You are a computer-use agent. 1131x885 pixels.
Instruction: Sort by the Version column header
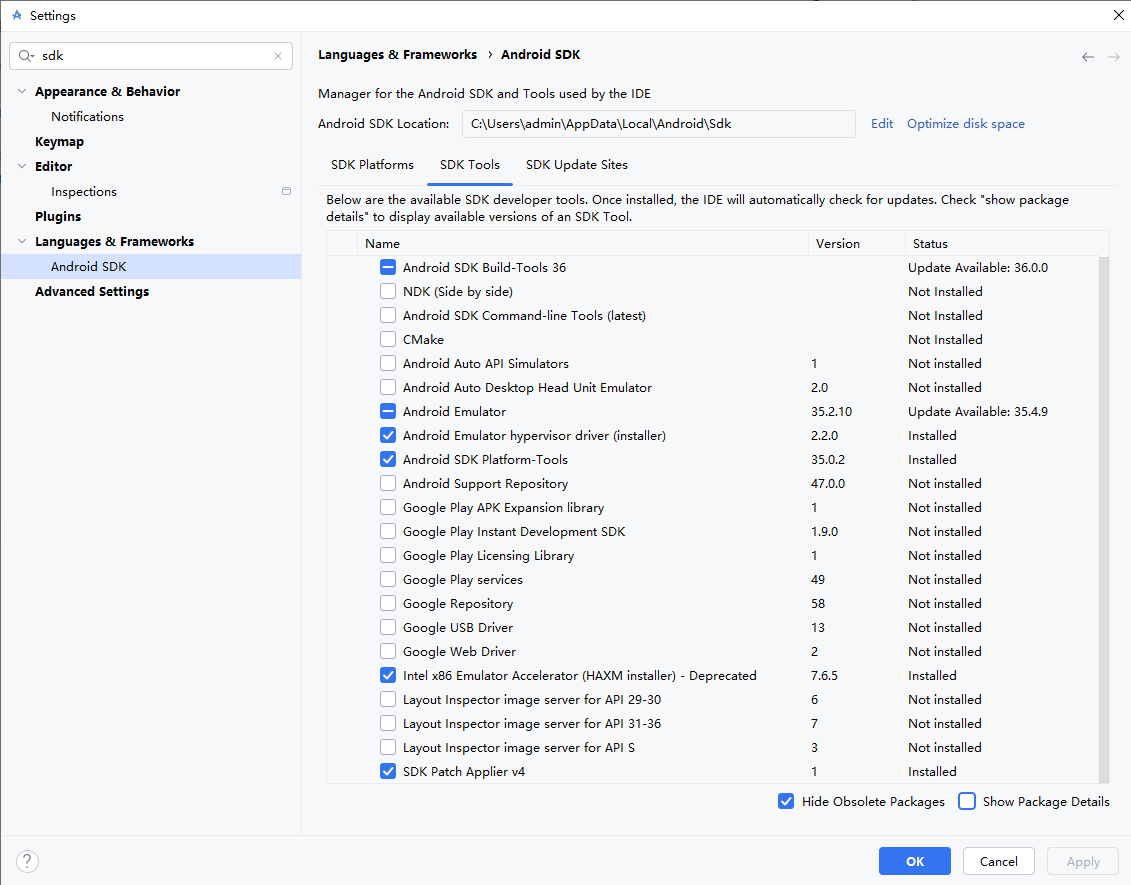(856, 244)
